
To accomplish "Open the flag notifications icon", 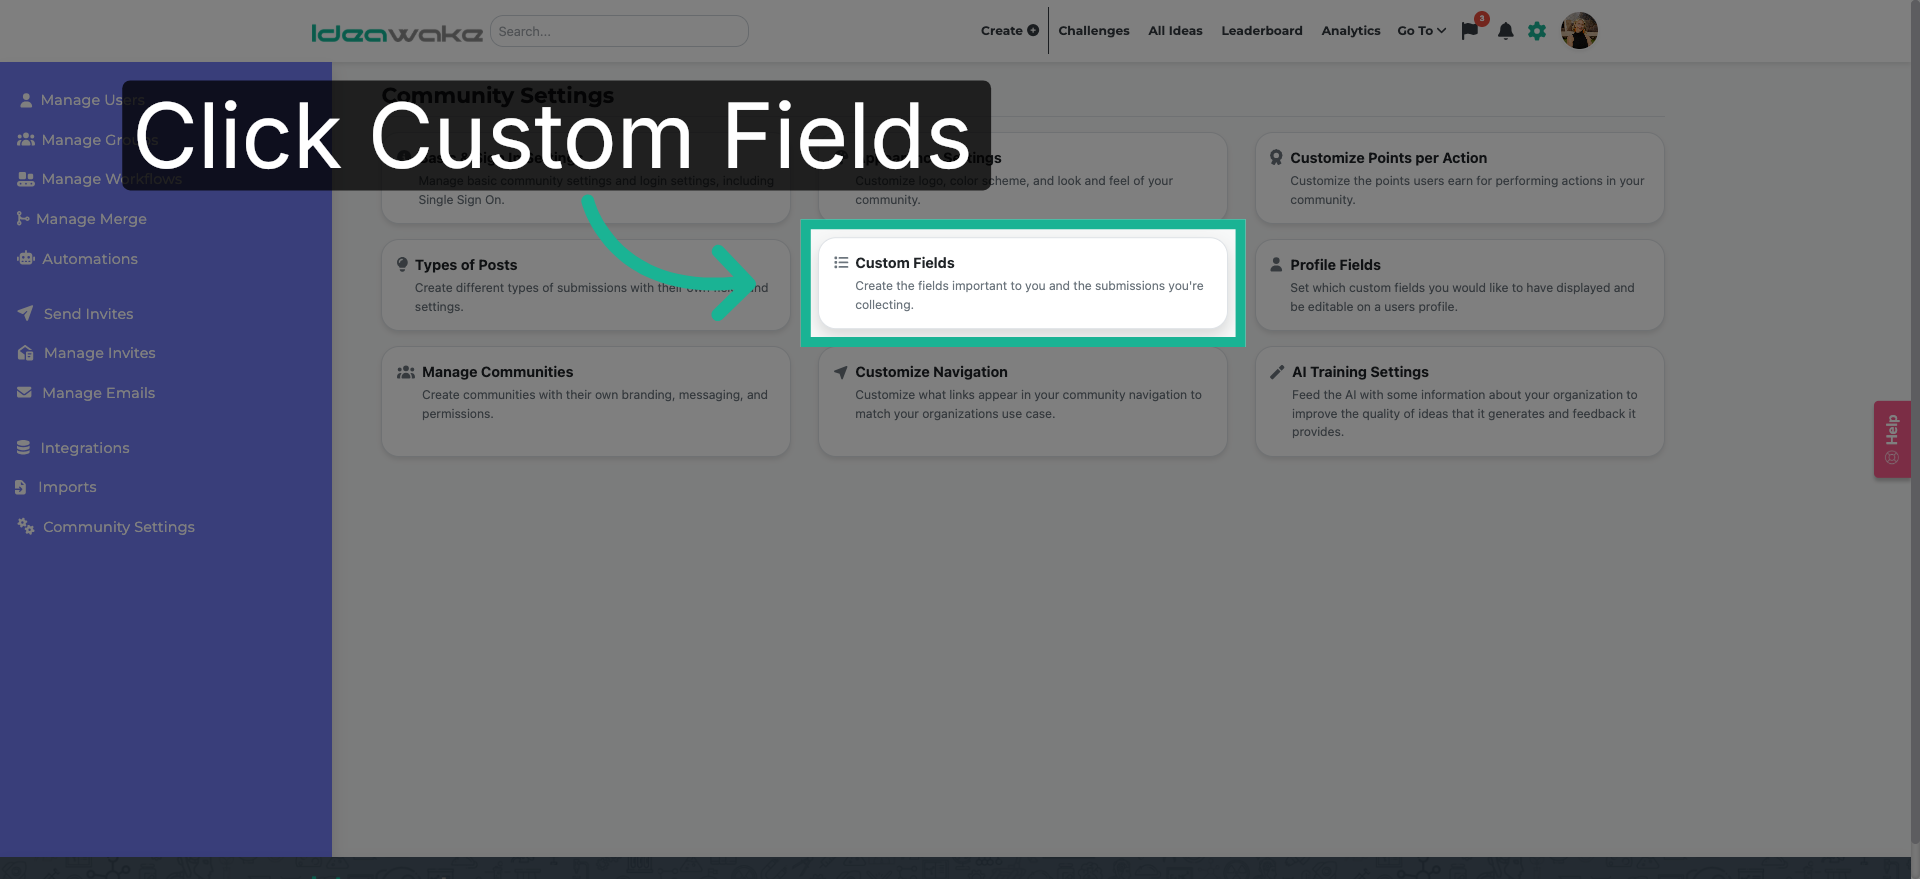I will click(x=1470, y=31).
